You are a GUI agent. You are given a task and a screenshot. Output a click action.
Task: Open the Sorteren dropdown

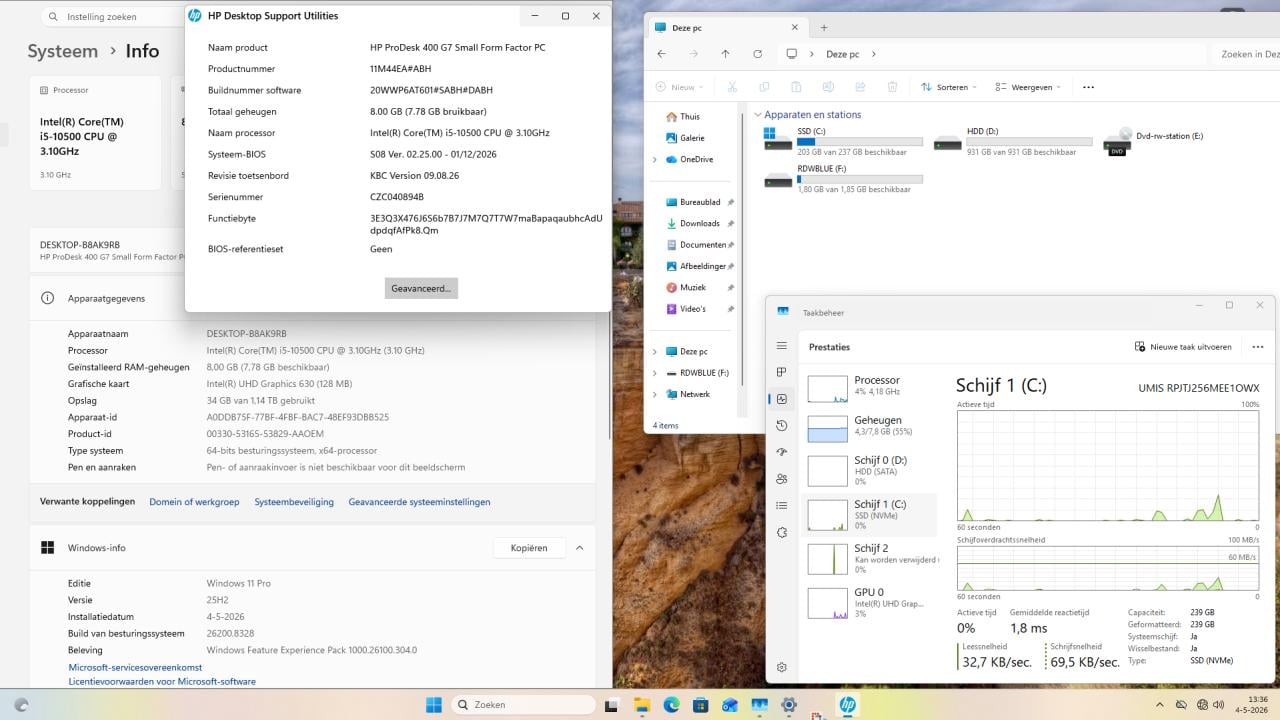948,87
